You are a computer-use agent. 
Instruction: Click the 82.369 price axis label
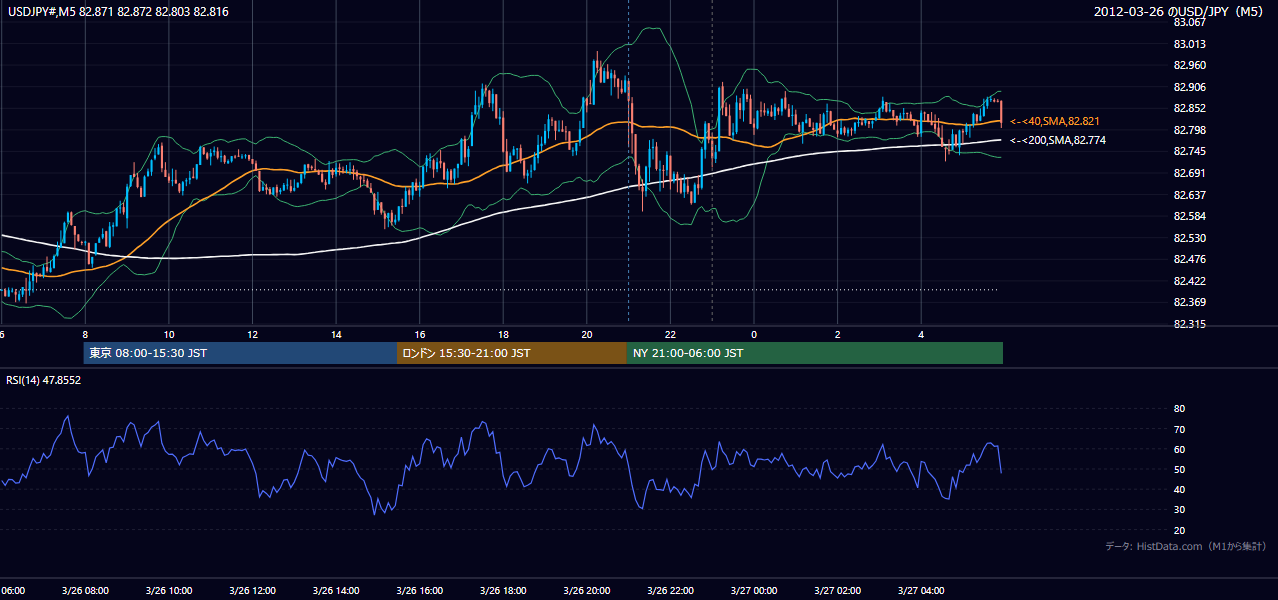1188,303
